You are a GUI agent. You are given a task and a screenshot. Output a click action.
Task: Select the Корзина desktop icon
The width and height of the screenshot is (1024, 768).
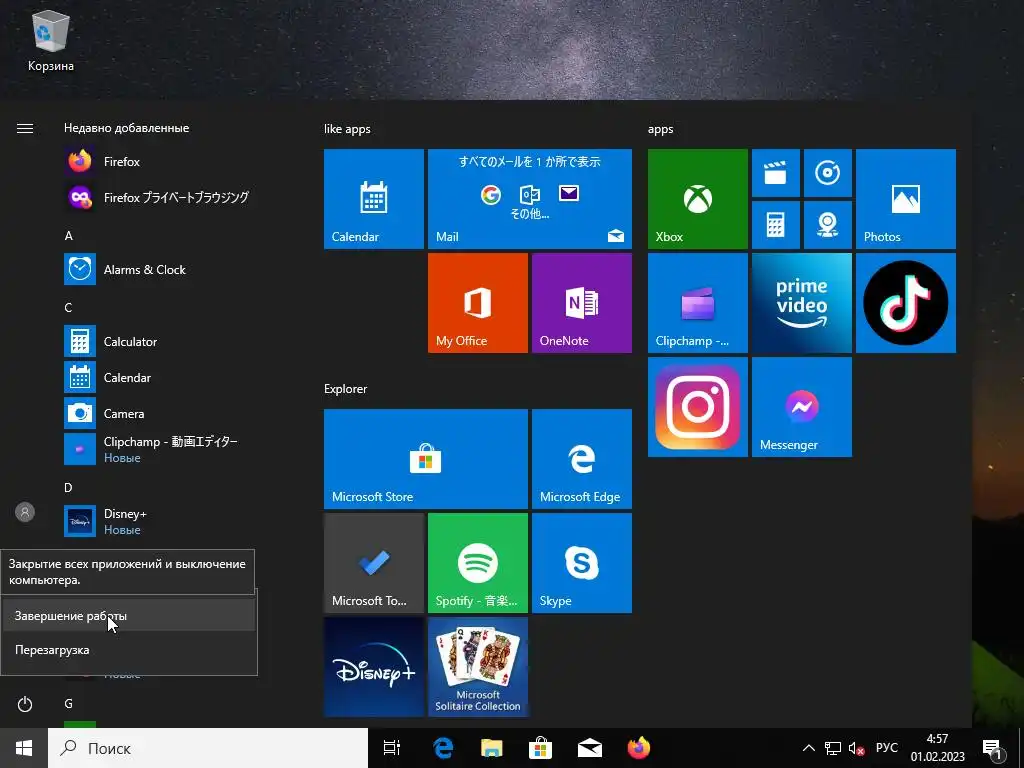point(50,40)
